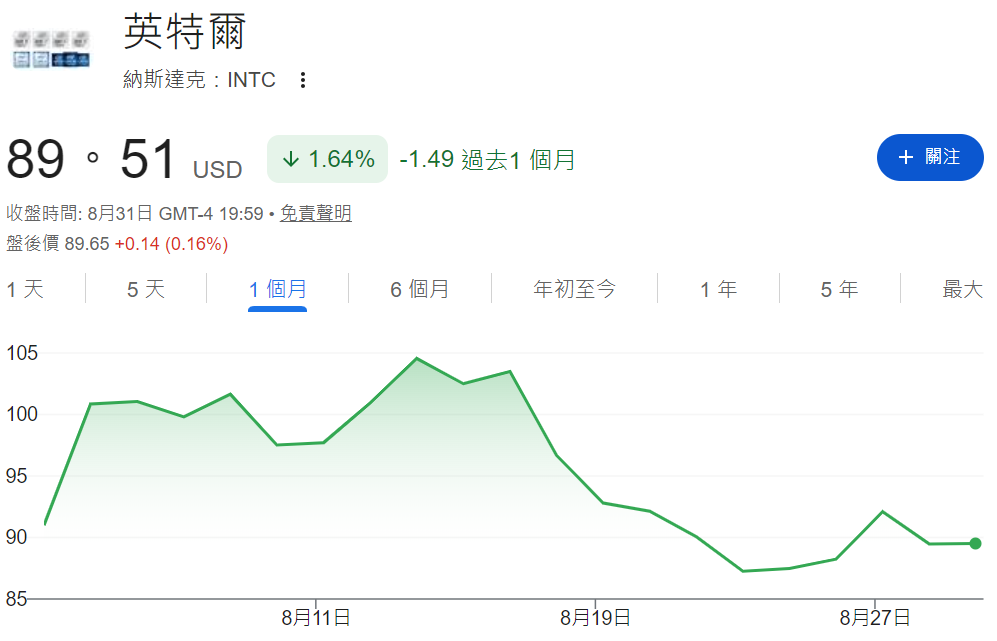Image resolution: width=997 pixels, height=641 pixels.
Task: Select the 1 個月 range tab
Action: click(x=277, y=289)
